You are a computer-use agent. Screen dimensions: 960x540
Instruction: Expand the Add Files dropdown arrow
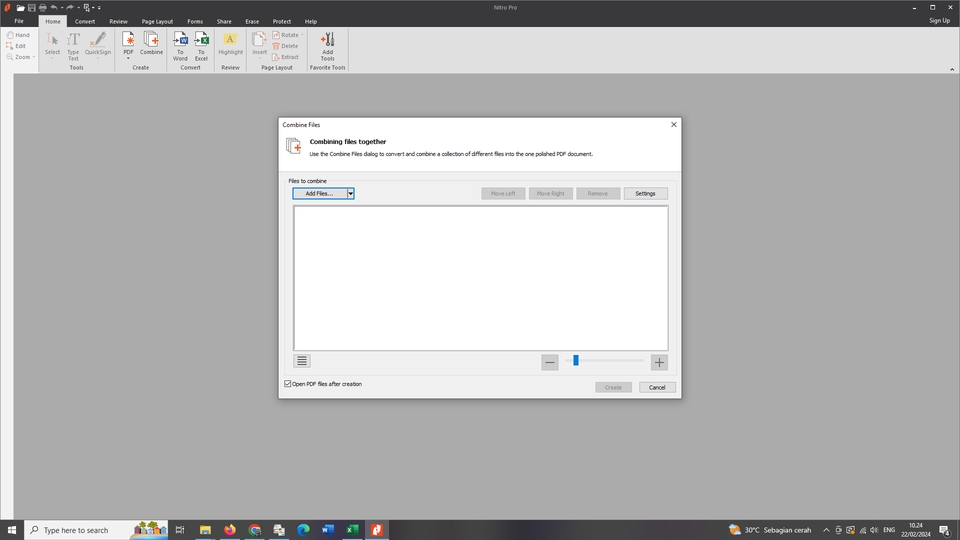tap(350, 193)
